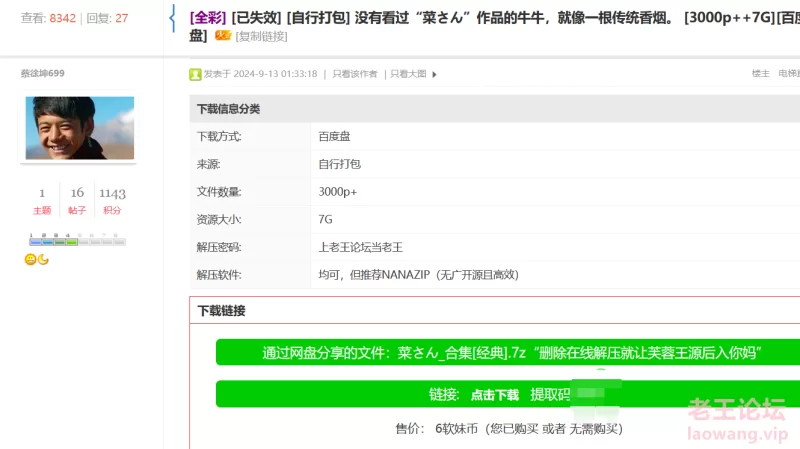Click the 文件数量 row label

point(219,192)
